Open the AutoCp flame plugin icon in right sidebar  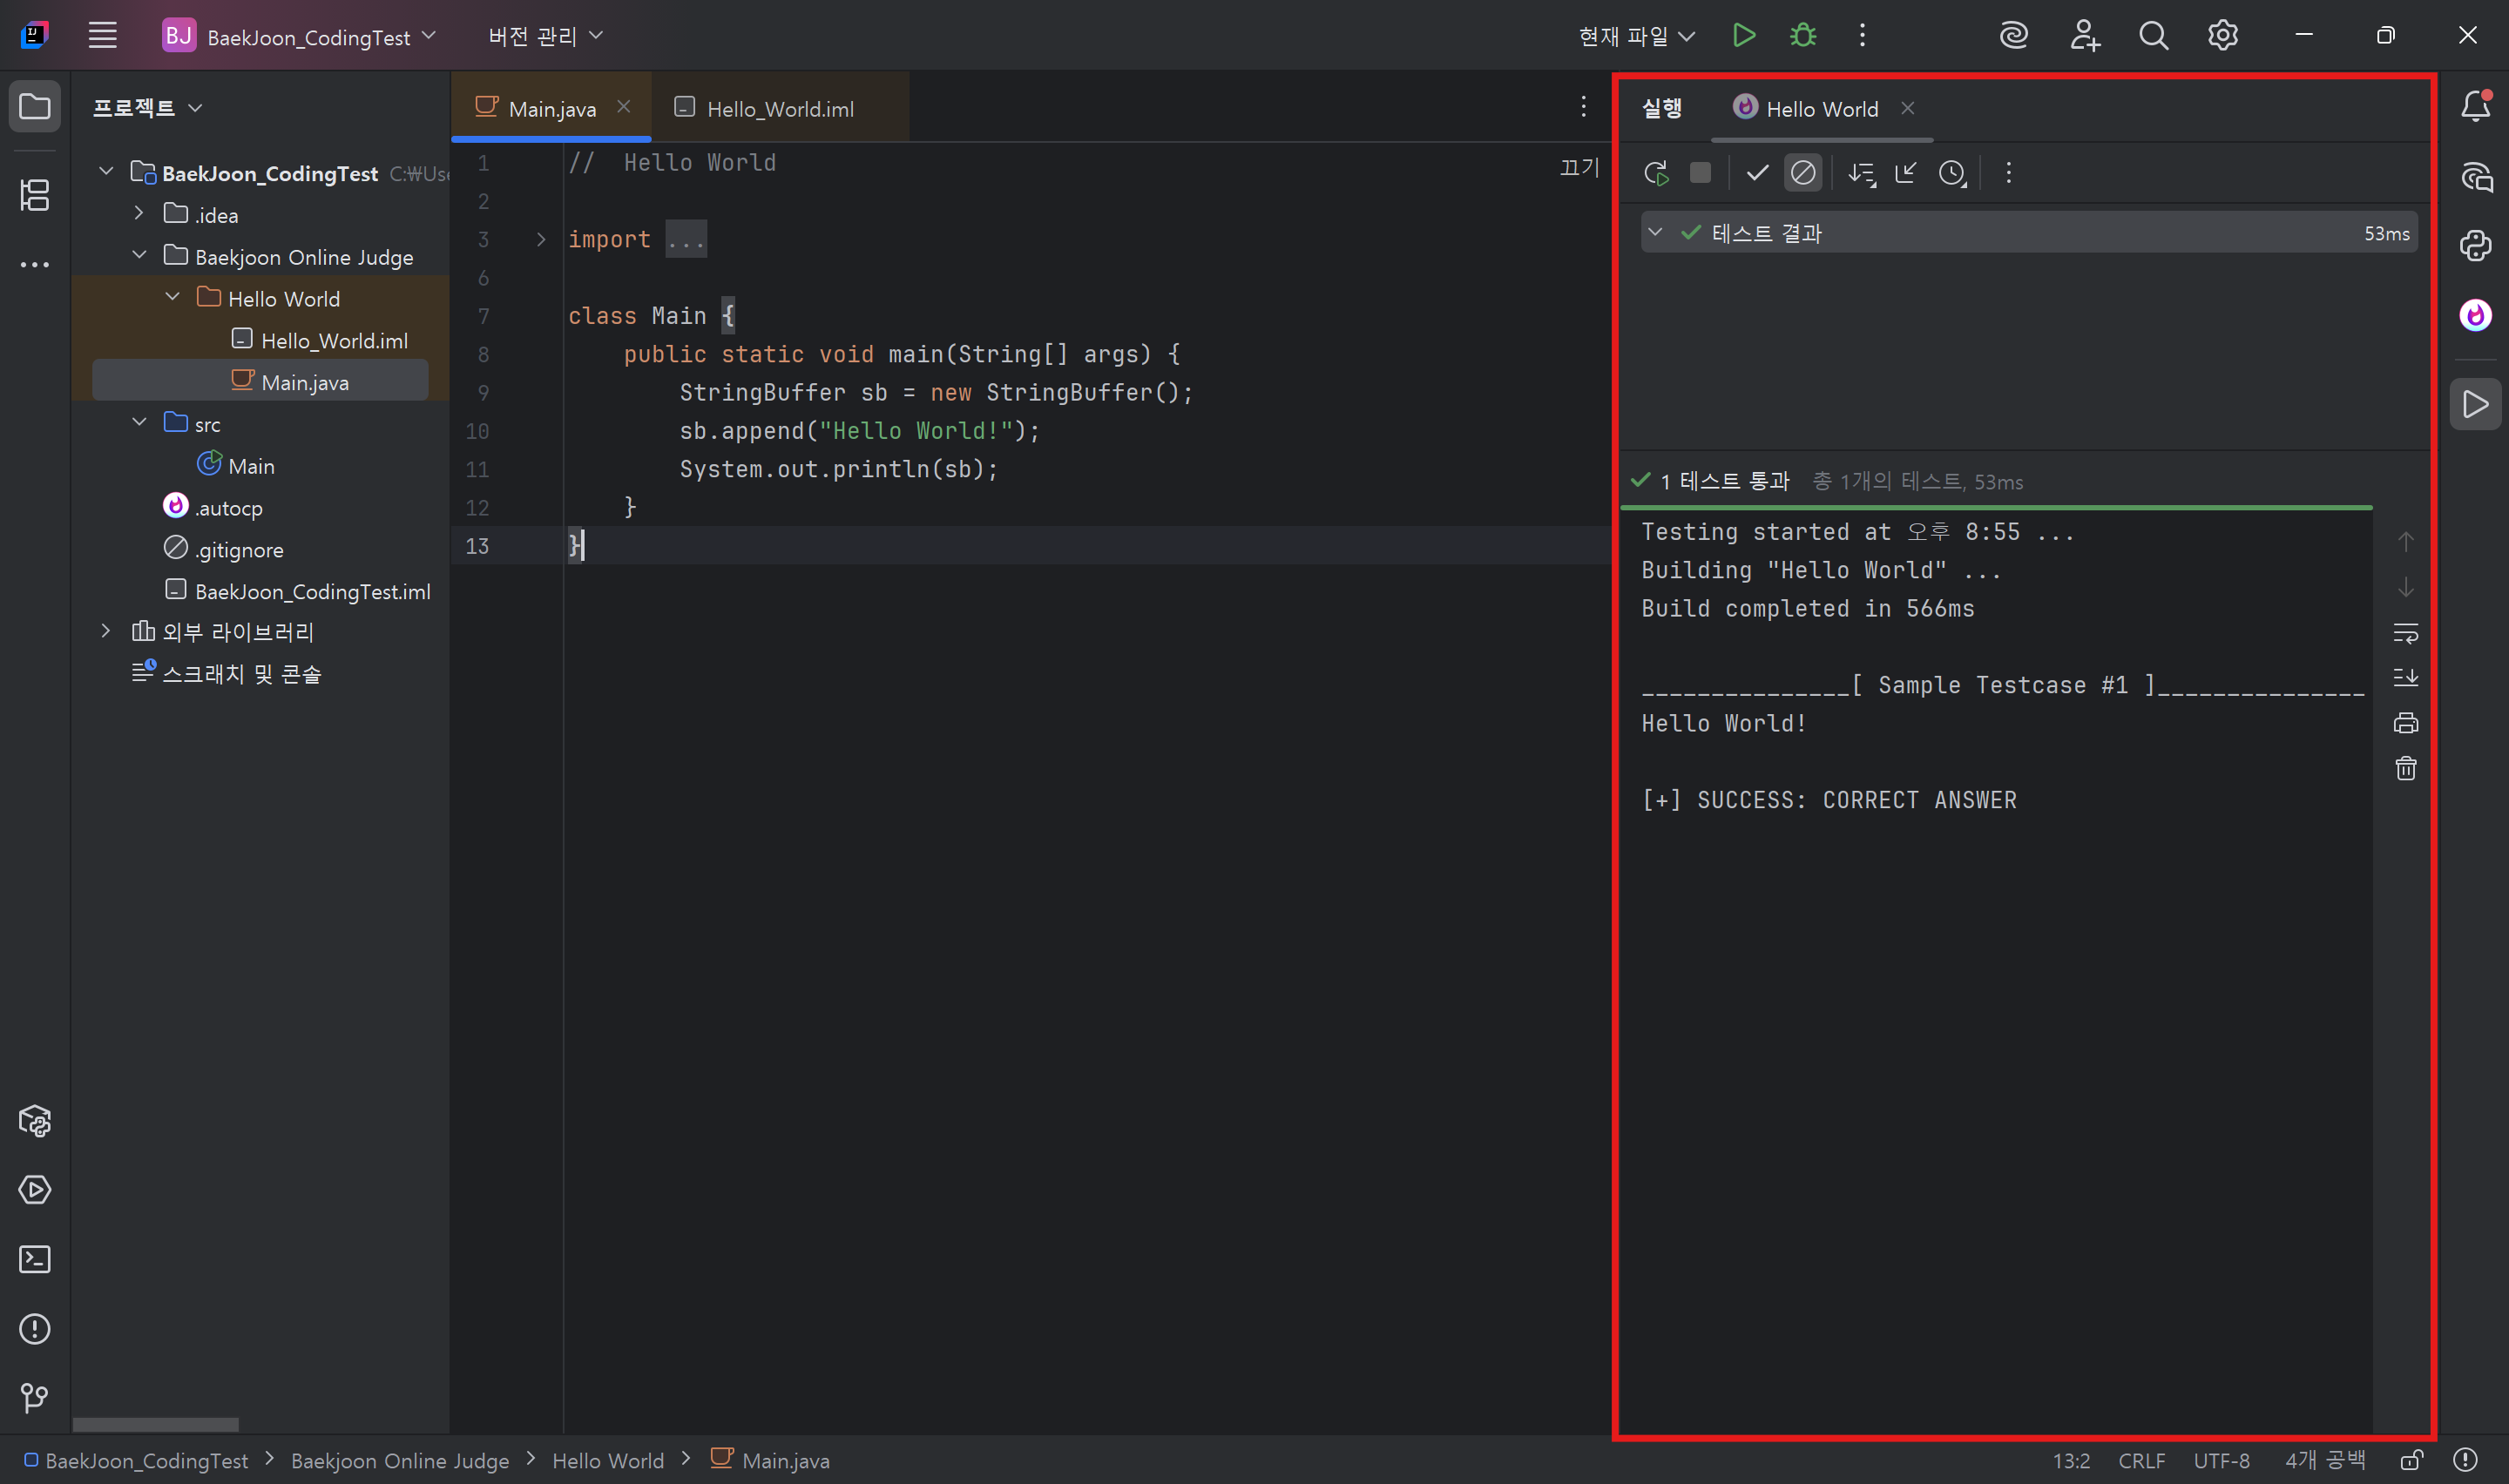tap(2476, 315)
